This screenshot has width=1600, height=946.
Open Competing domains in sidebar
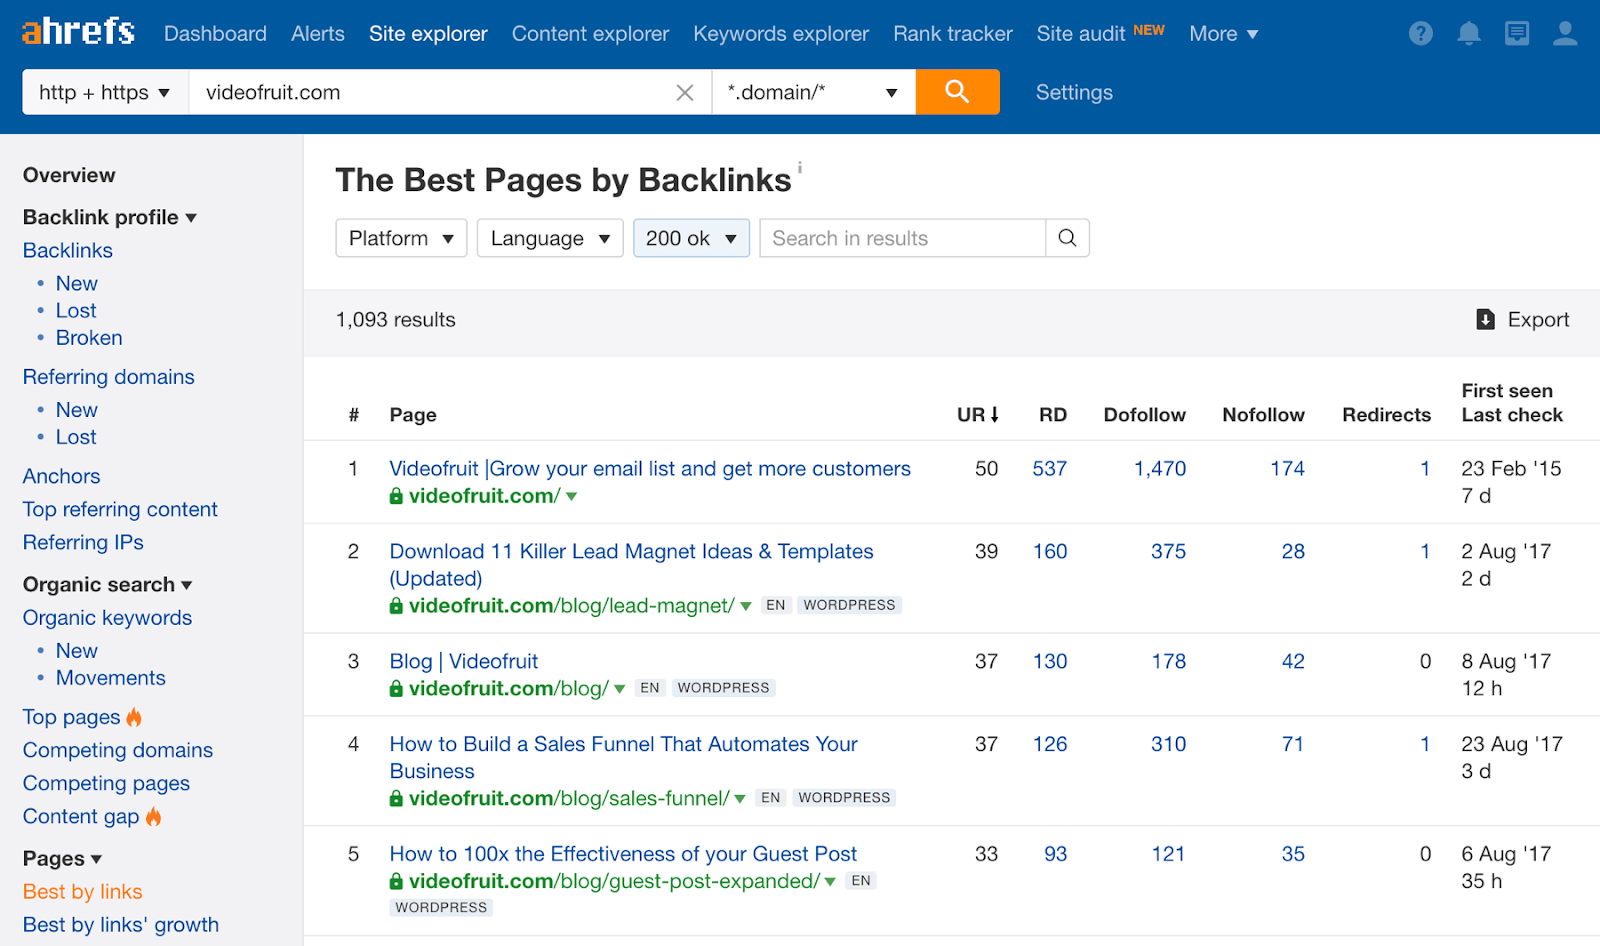coord(118,750)
